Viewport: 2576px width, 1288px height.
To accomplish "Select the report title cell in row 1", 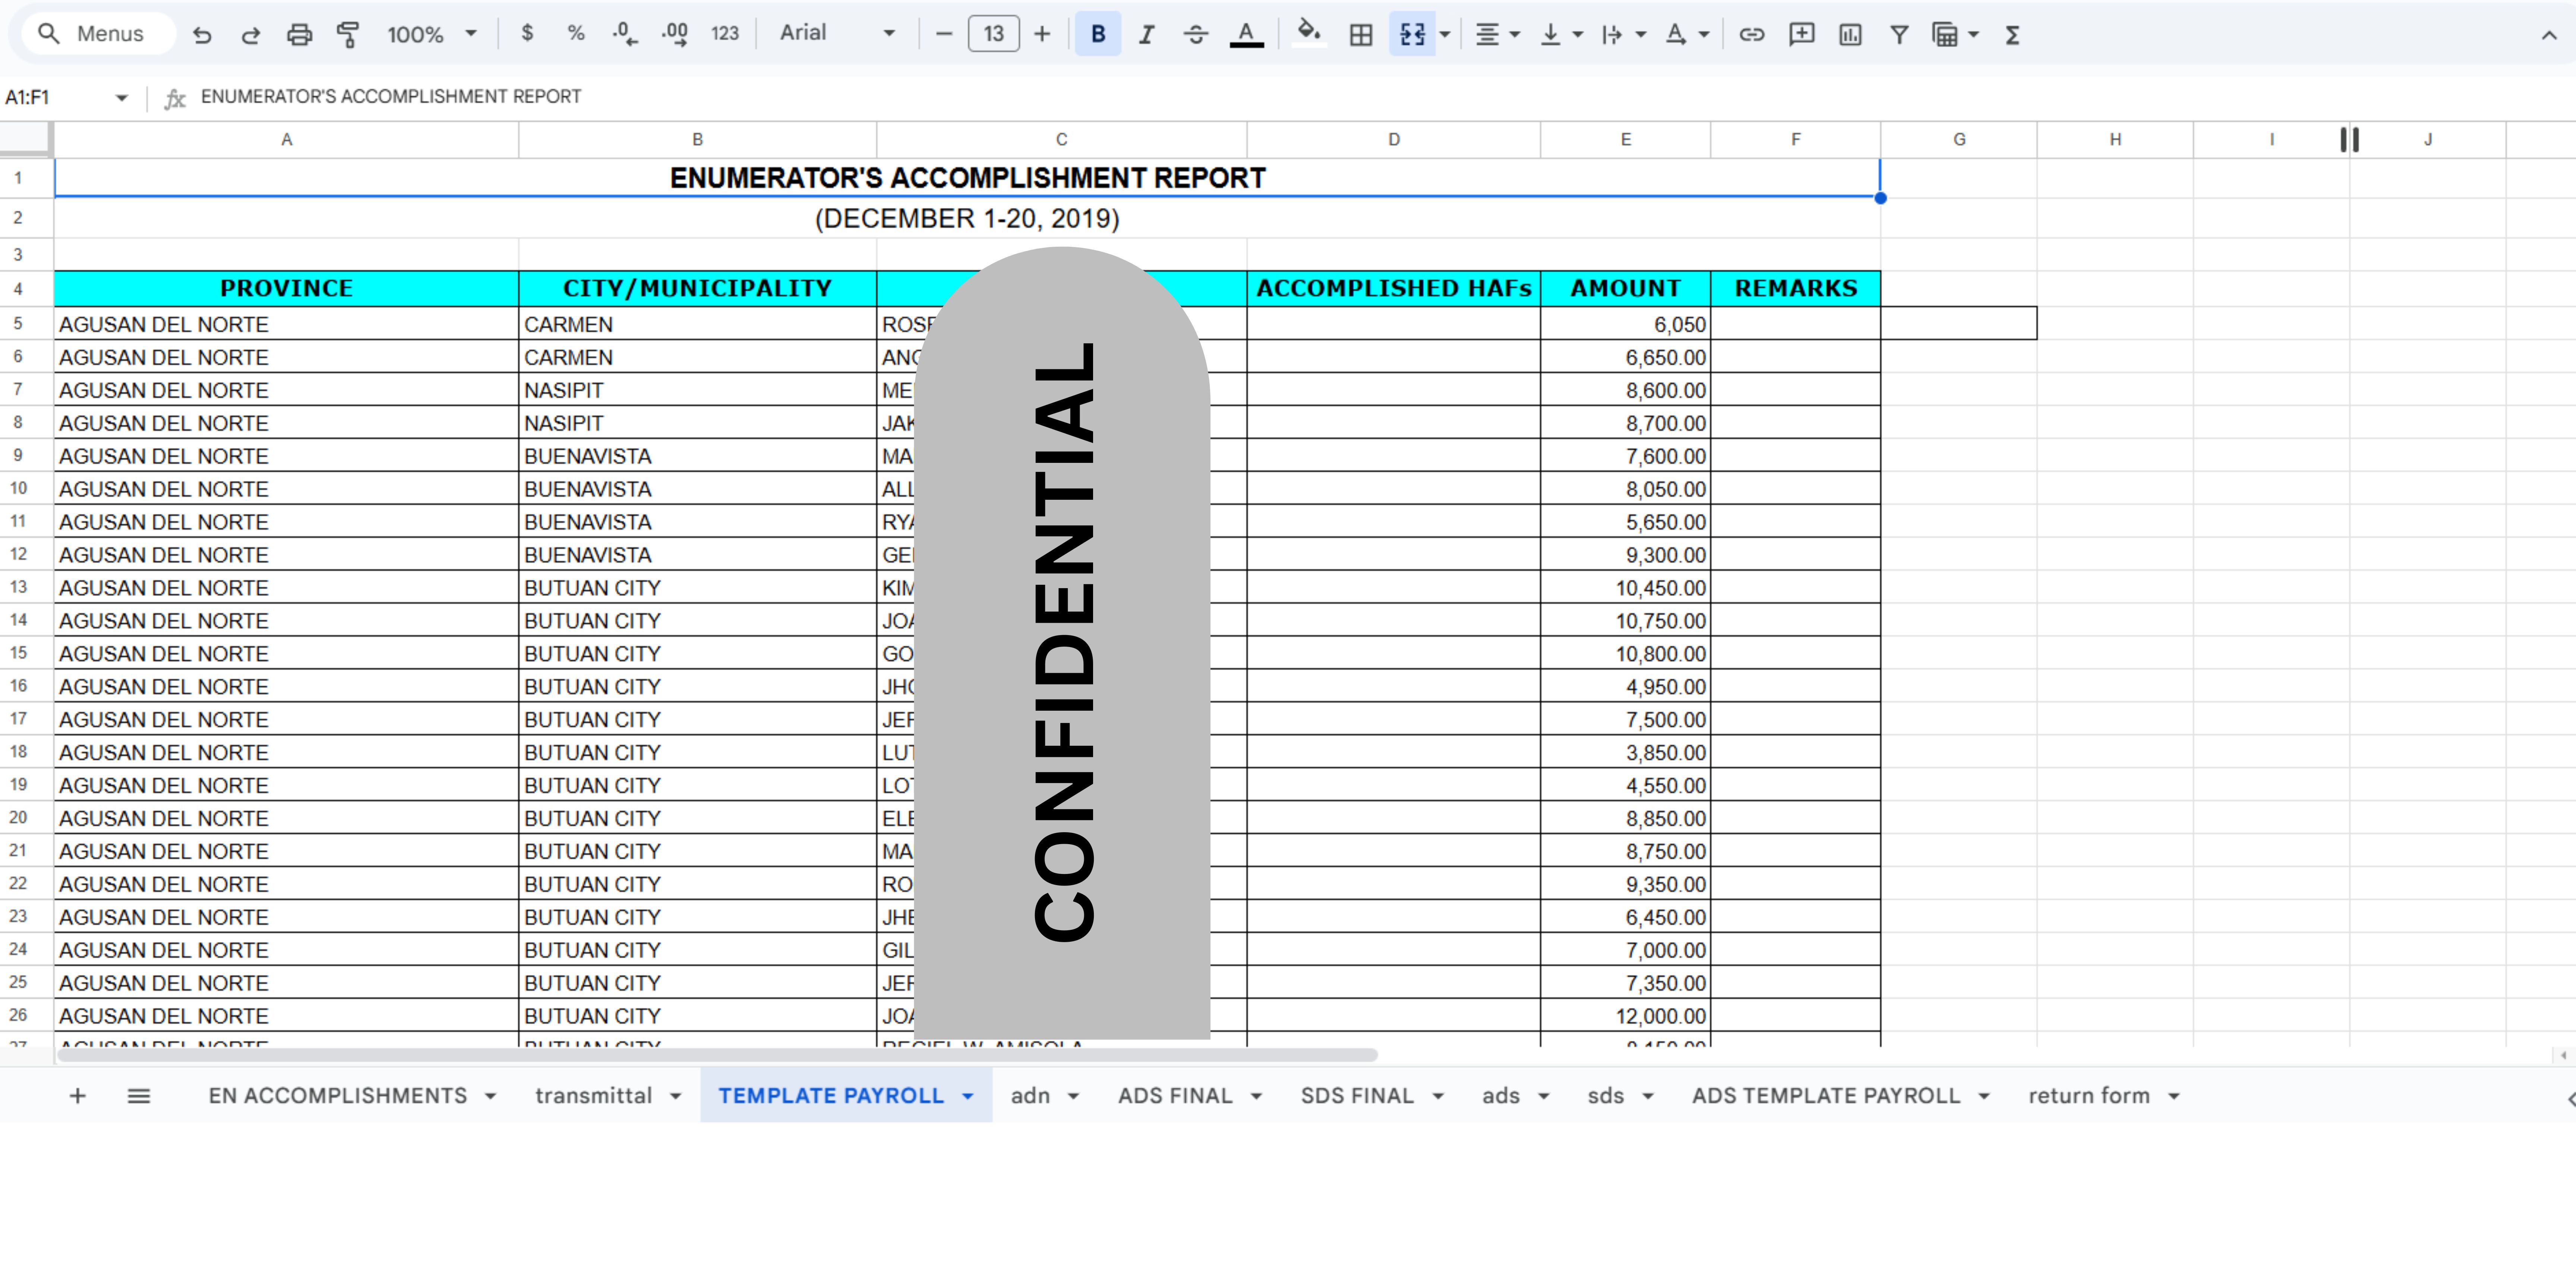I will pyautogui.click(x=967, y=178).
